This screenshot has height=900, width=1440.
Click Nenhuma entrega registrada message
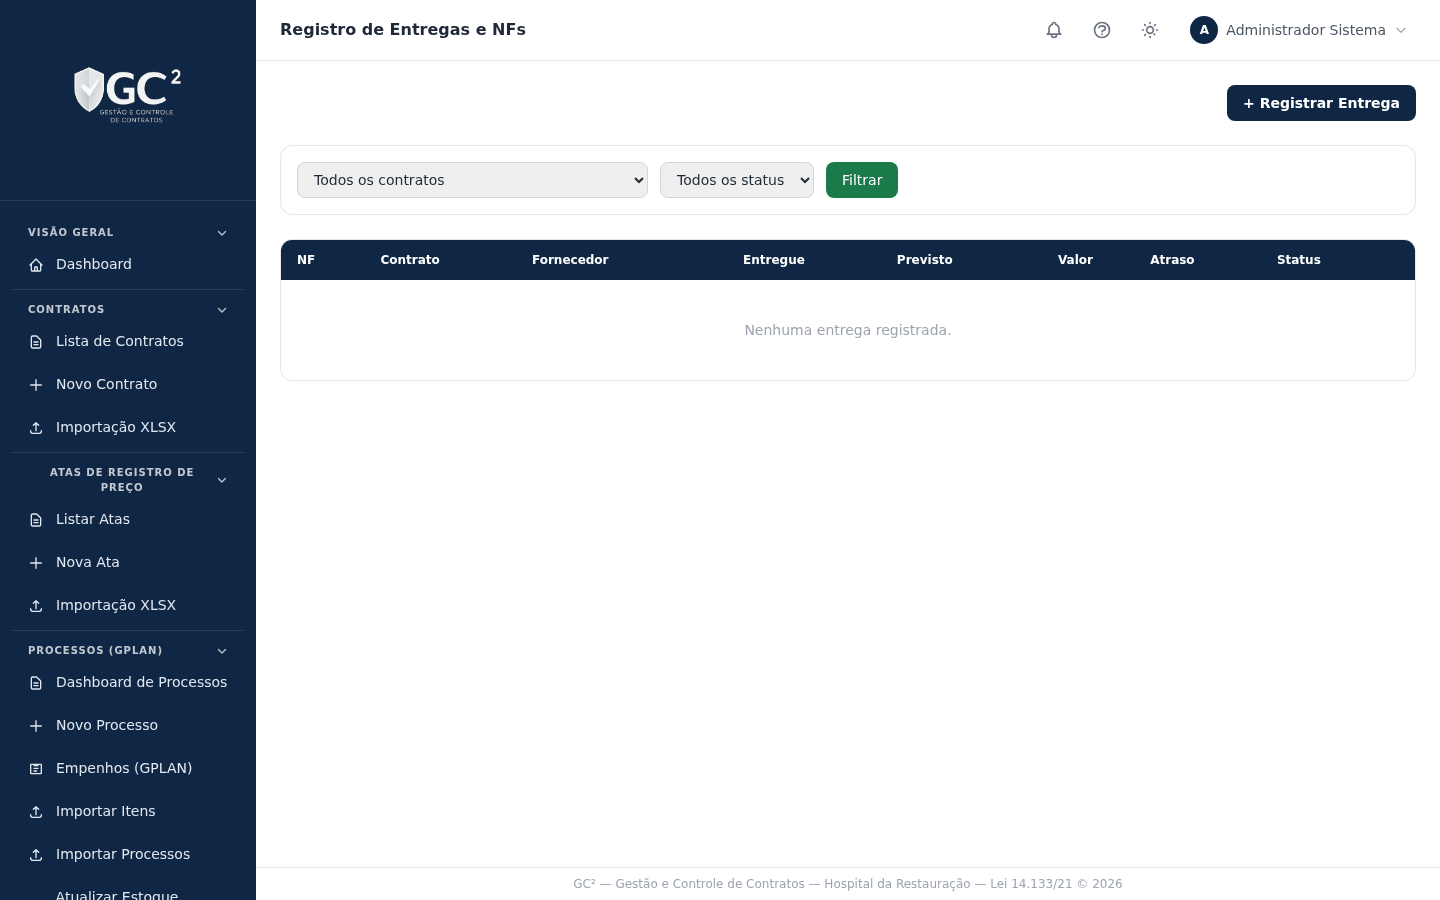point(848,330)
